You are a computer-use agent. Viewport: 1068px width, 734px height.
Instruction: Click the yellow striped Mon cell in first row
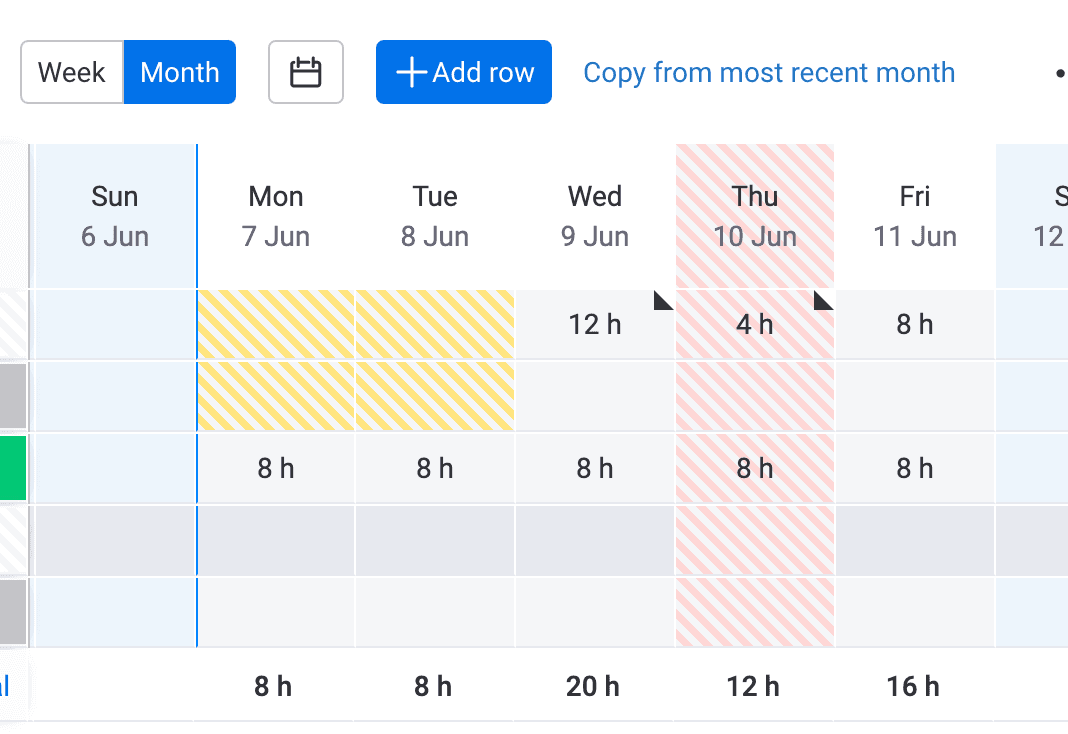point(276,325)
